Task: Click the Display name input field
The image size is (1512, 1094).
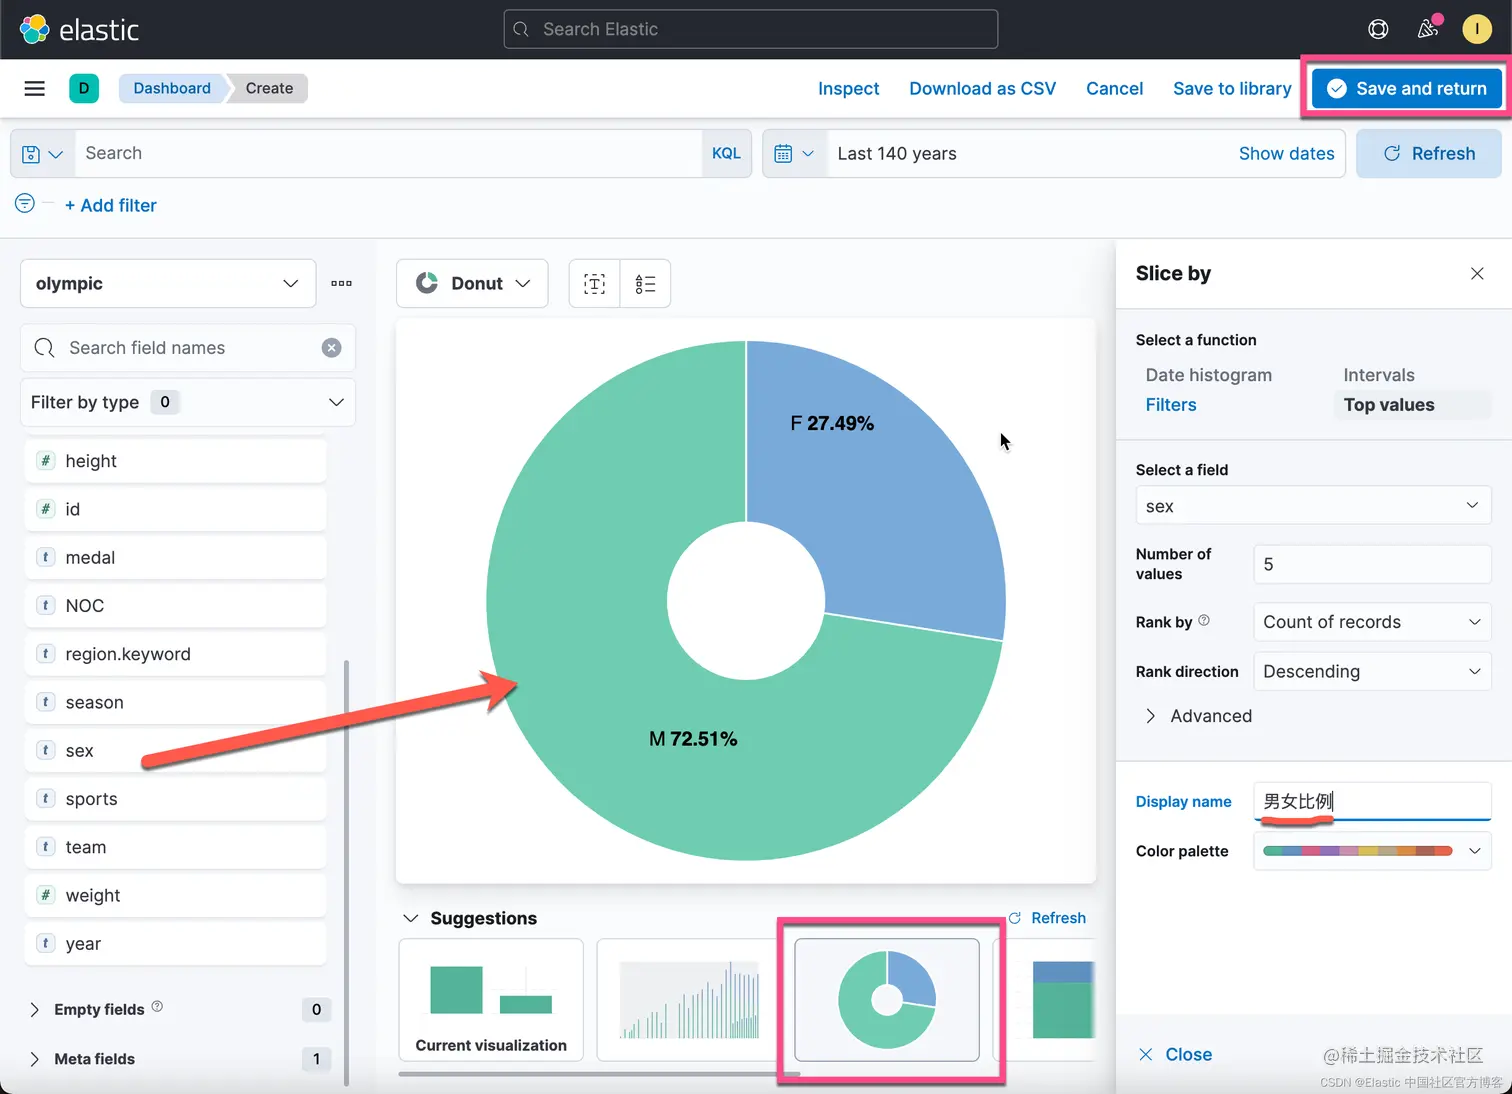Action: point(1372,802)
